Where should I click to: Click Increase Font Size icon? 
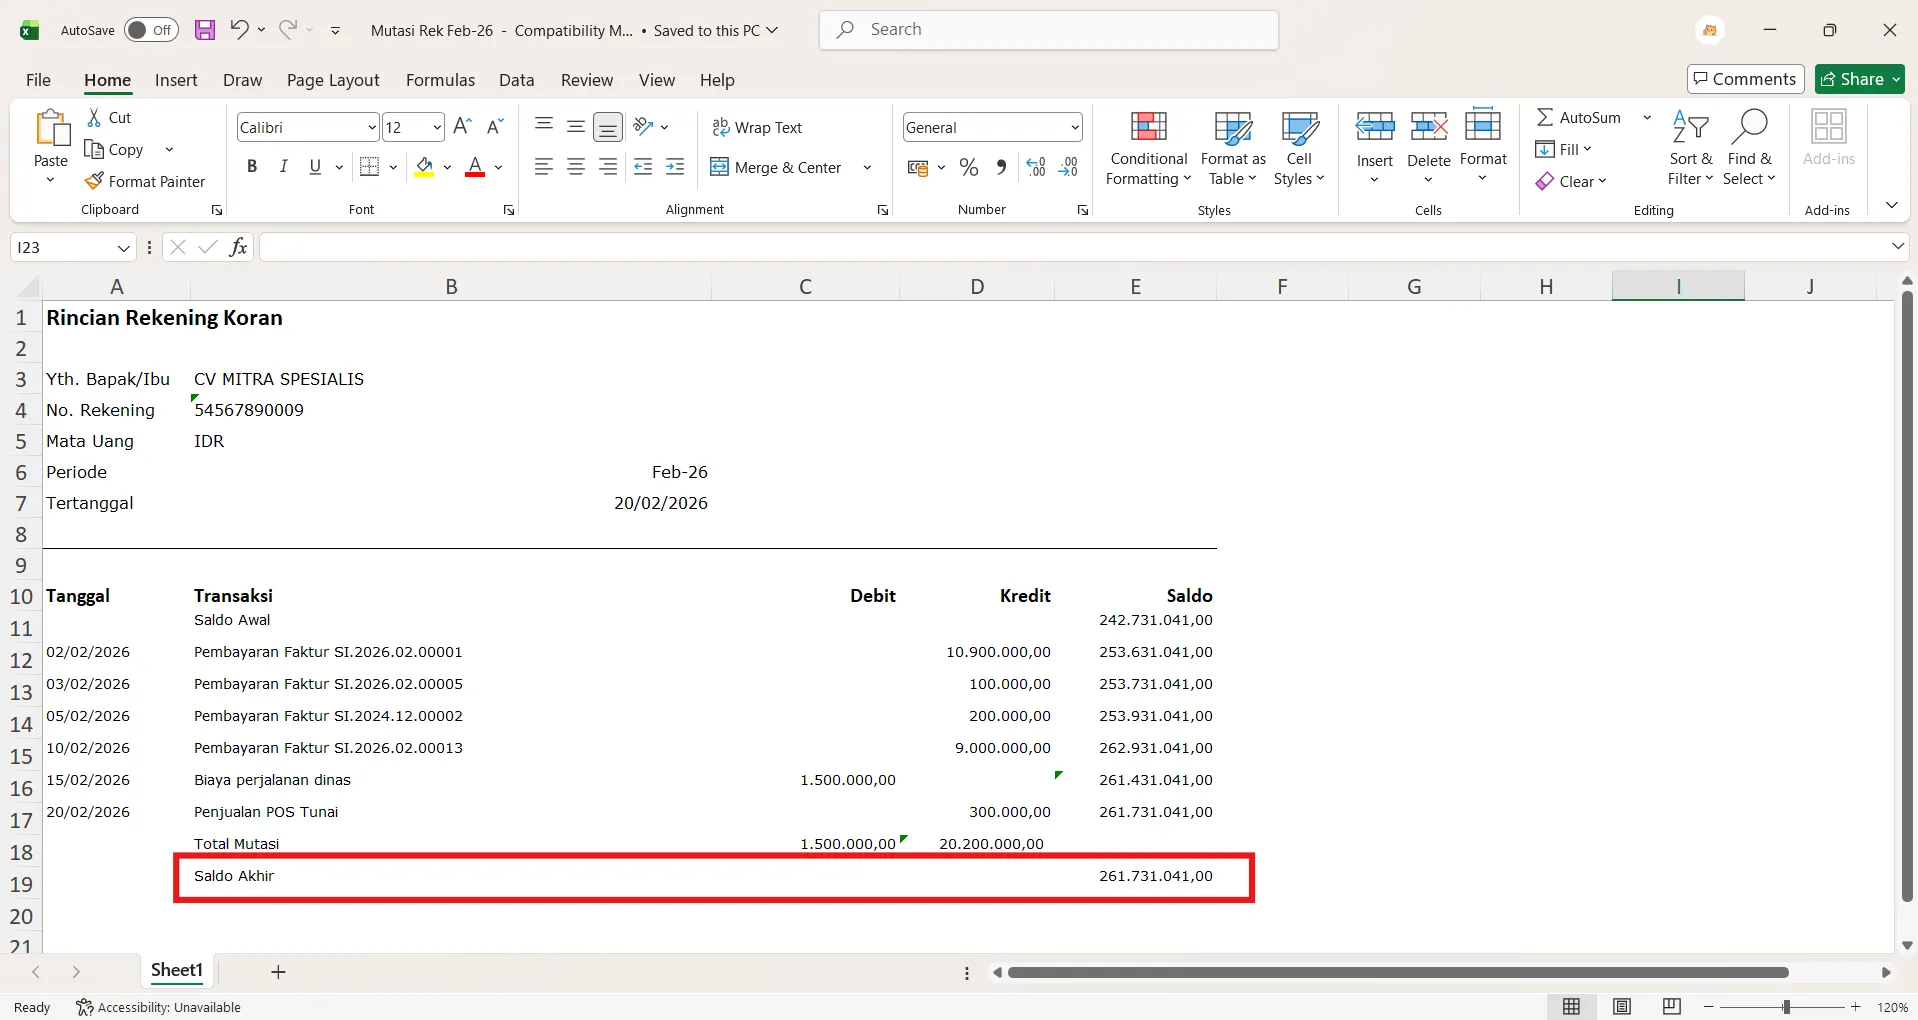click(x=462, y=127)
